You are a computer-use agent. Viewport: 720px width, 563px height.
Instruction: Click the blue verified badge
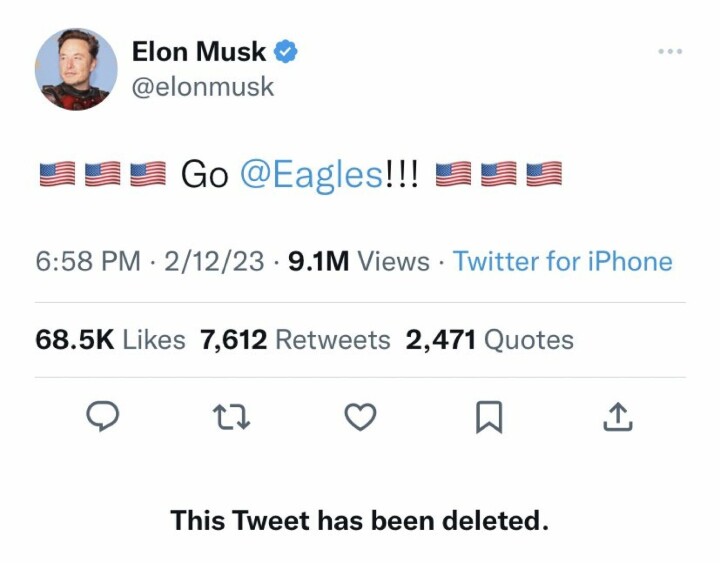(286, 52)
